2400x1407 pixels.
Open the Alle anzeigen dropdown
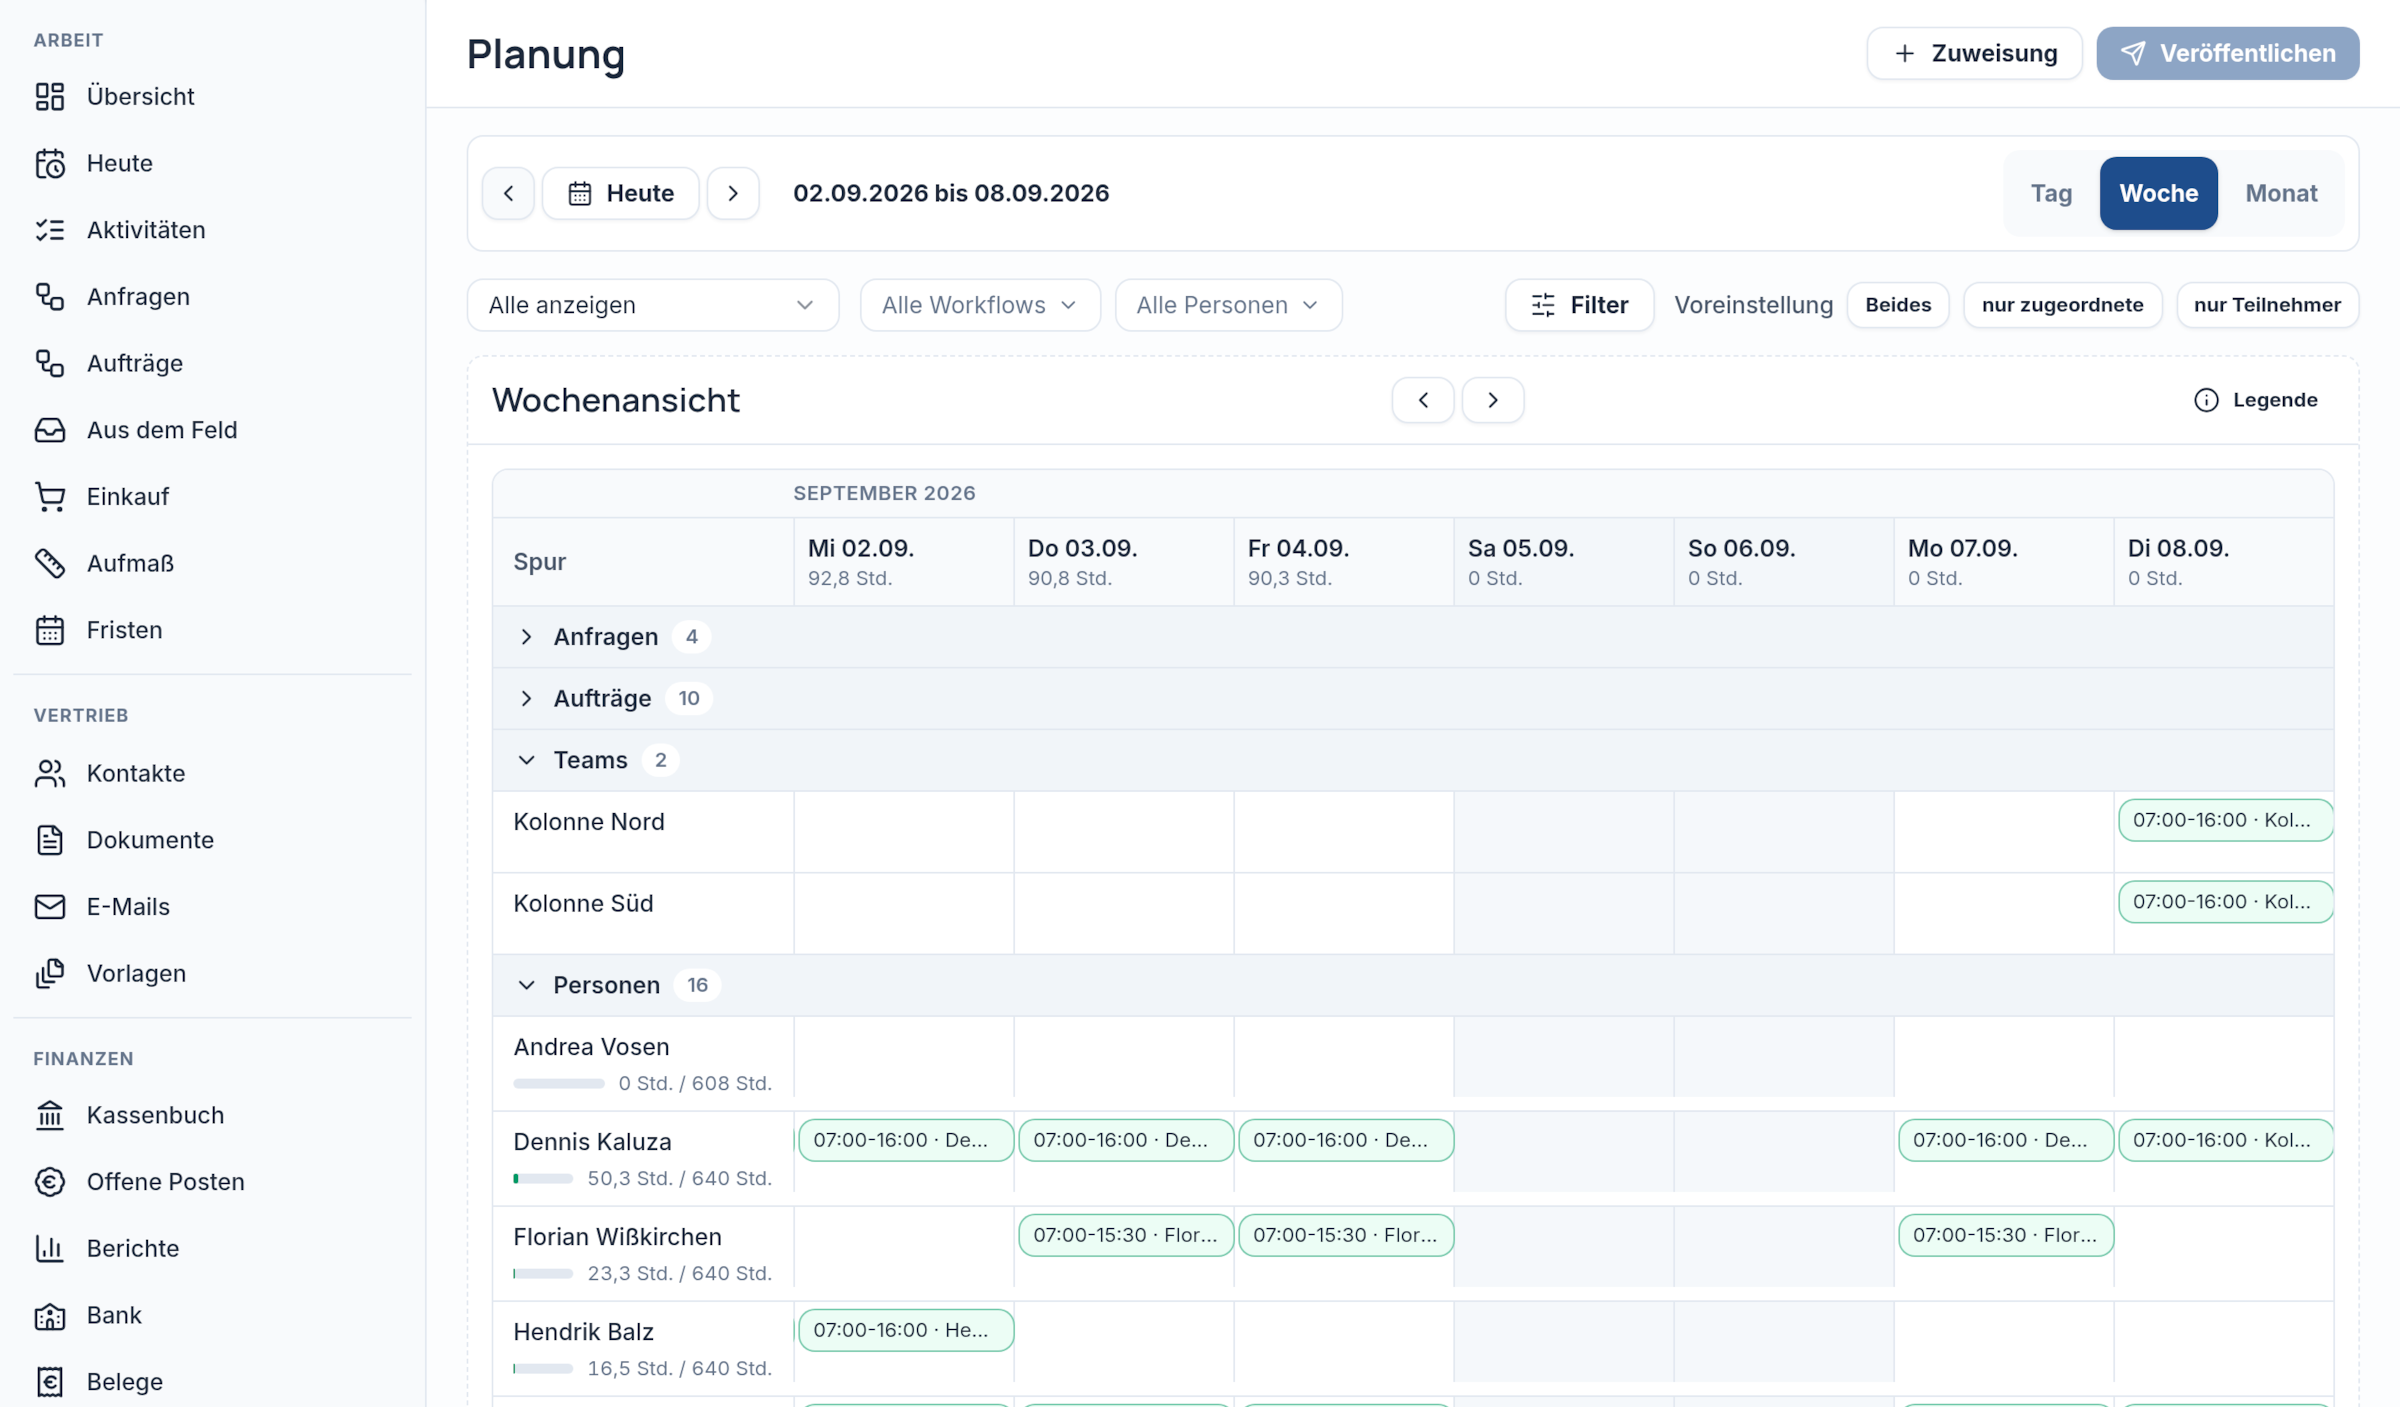pos(652,305)
